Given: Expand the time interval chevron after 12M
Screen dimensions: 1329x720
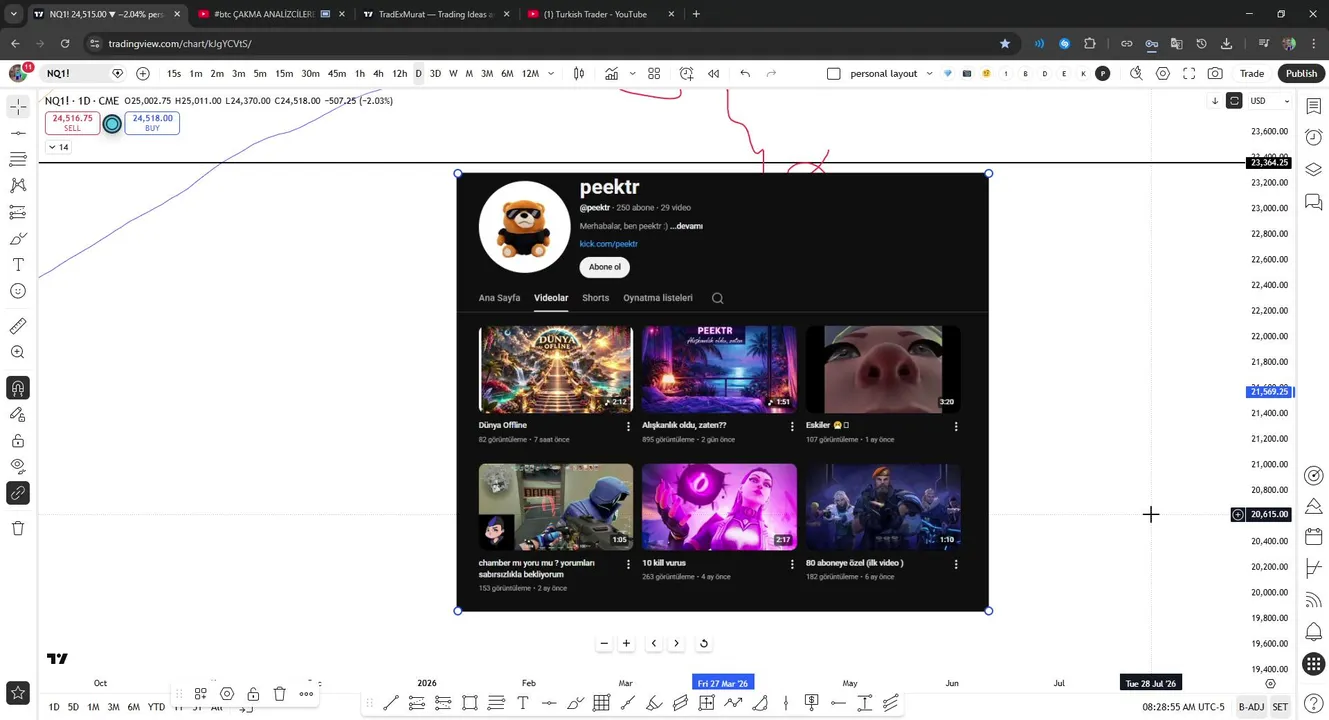Looking at the screenshot, I should point(551,73).
